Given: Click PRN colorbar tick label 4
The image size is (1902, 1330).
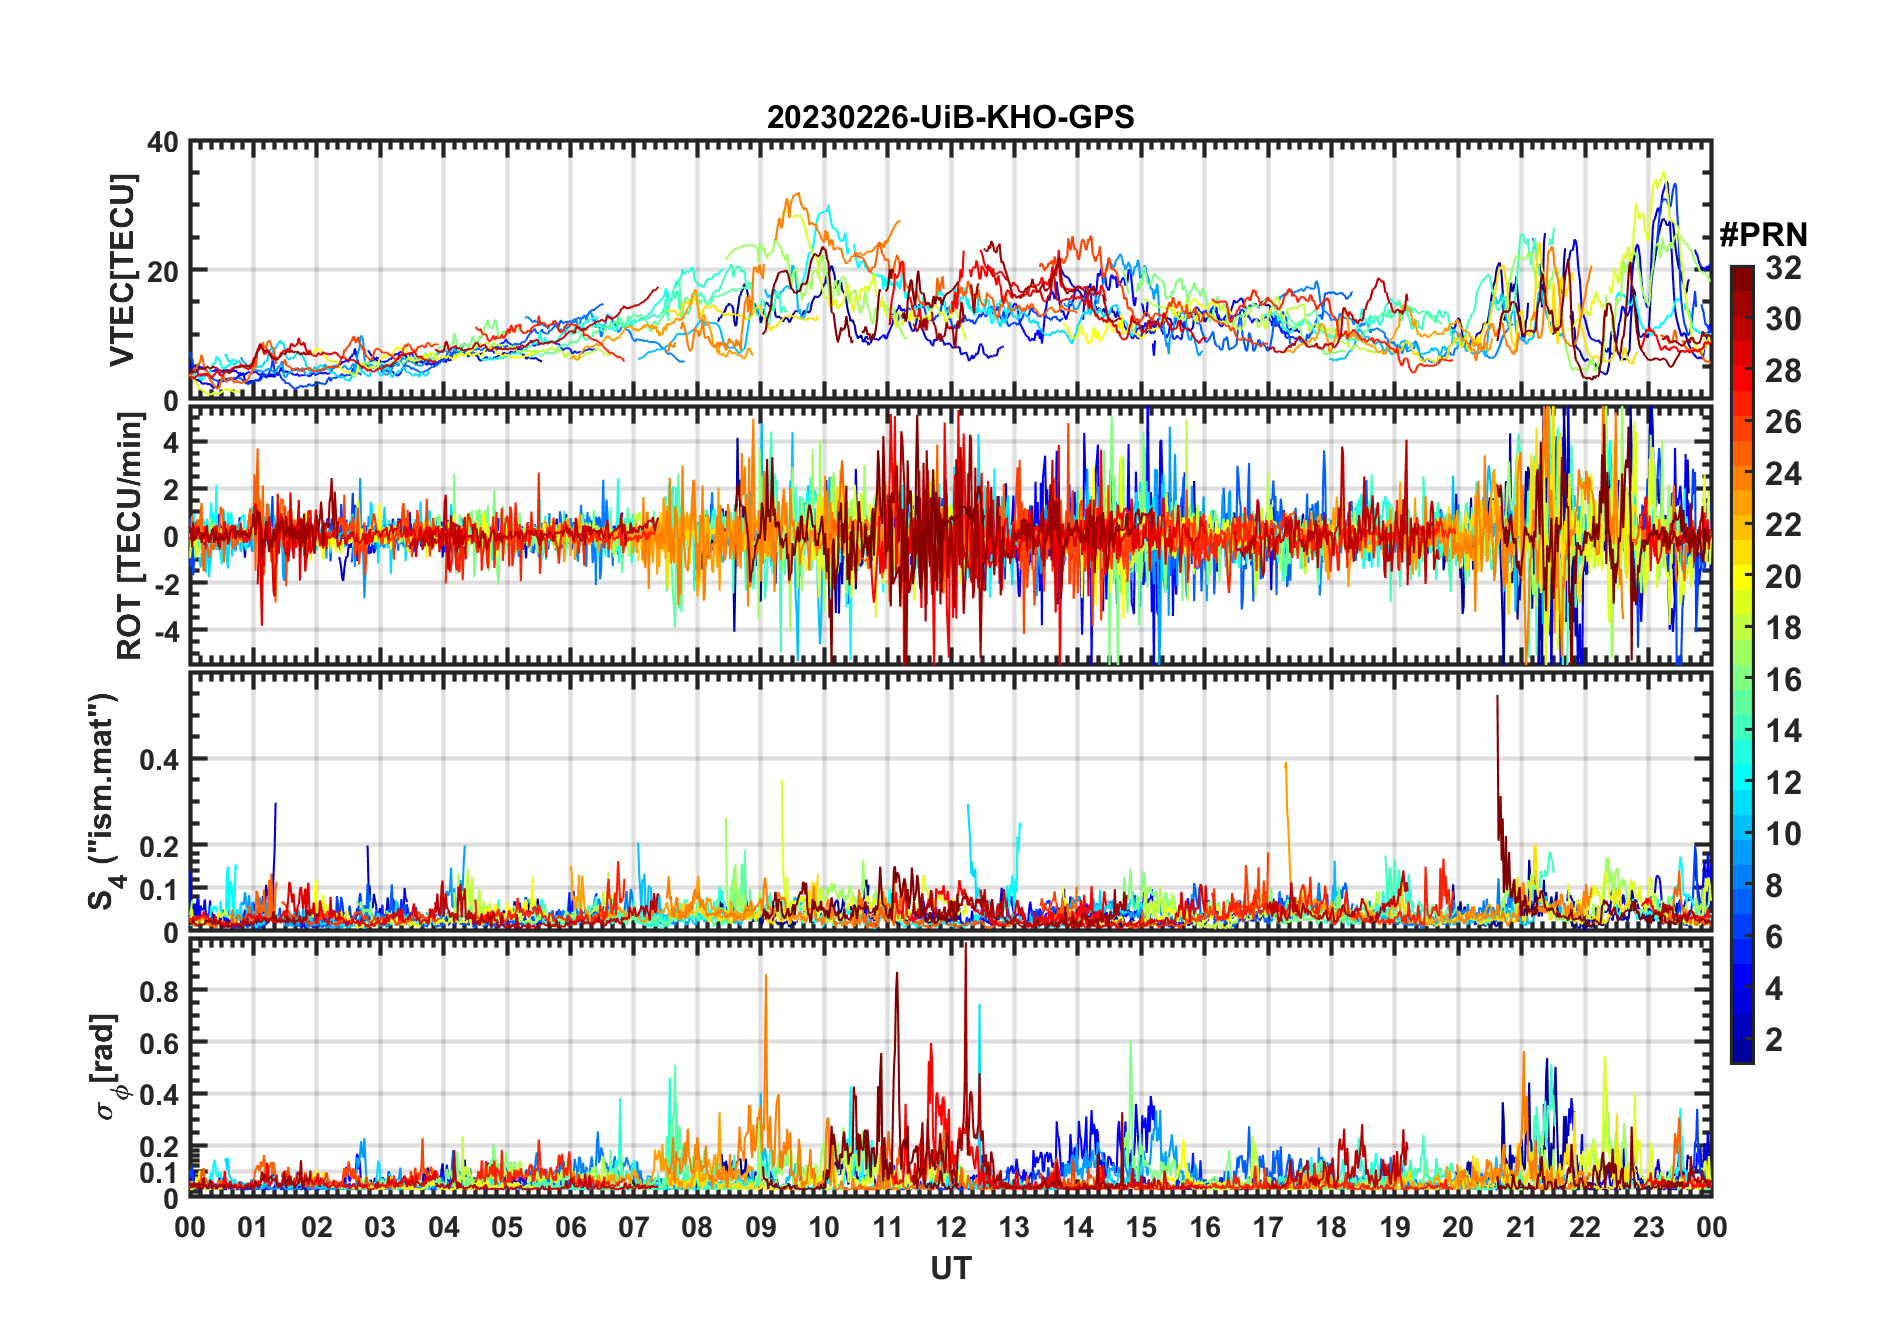Looking at the screenshot, I should [x=1774, y=989].
